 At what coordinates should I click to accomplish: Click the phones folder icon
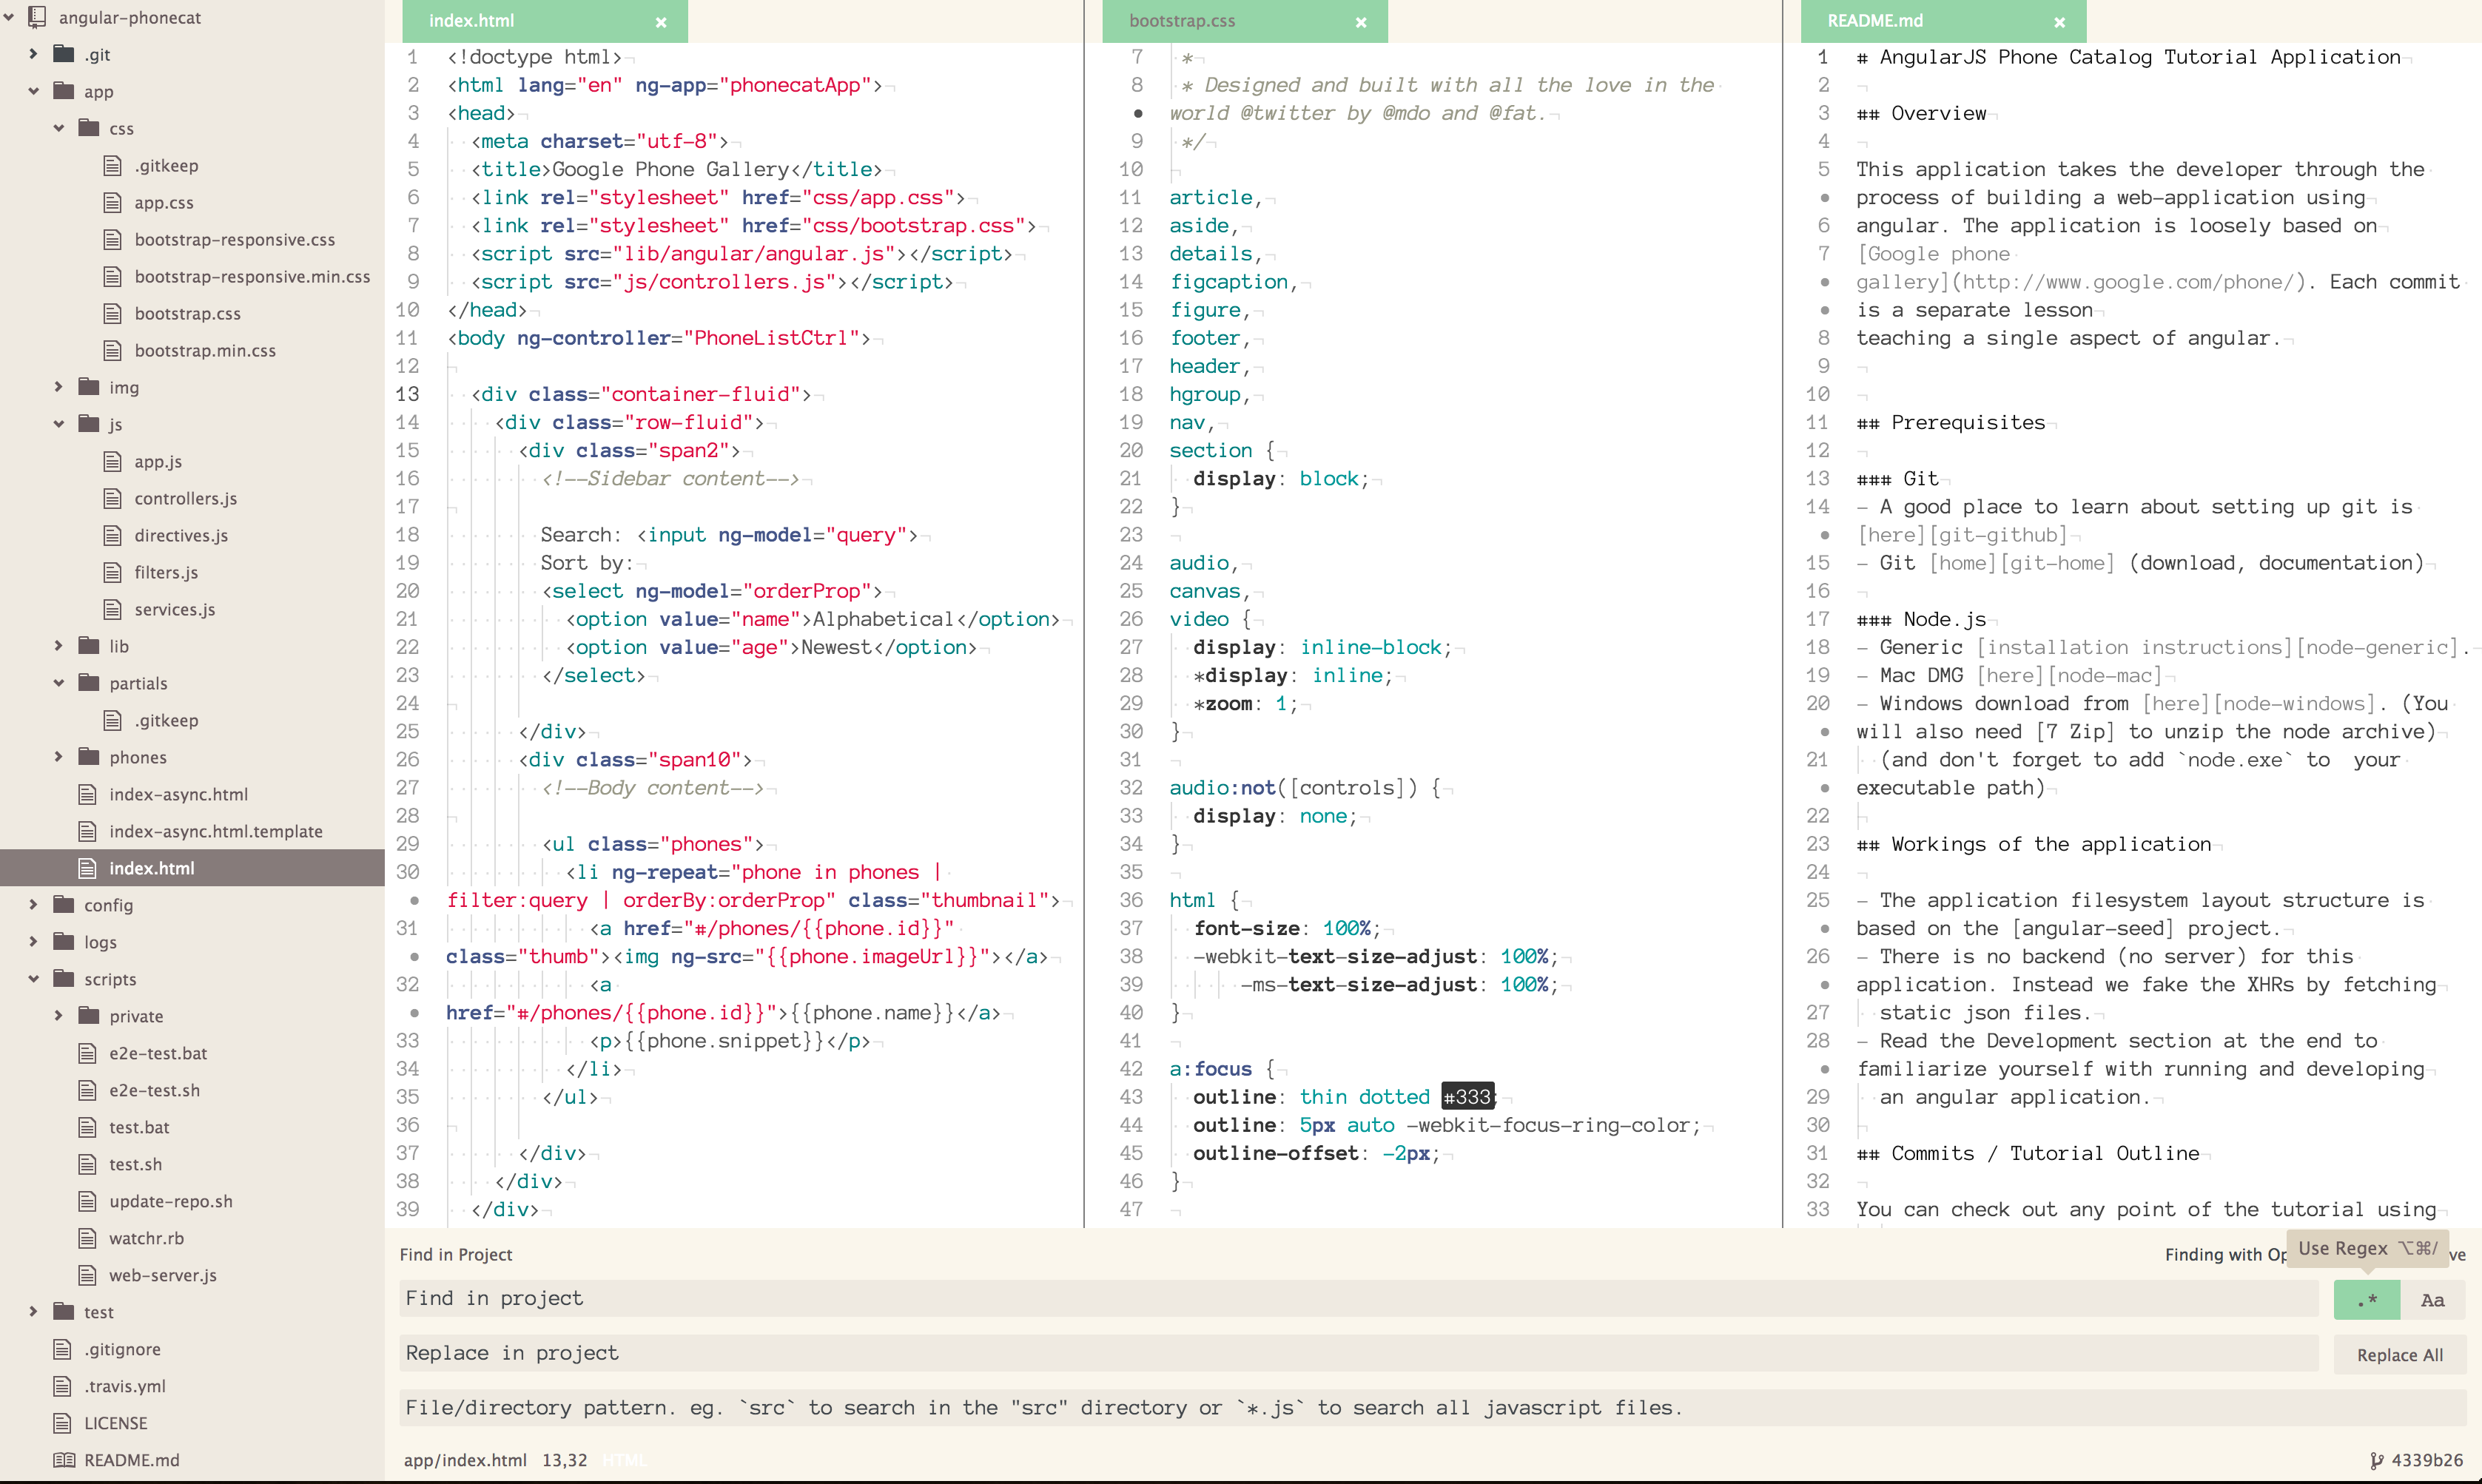pyautogui.click(x=89, y=757)
